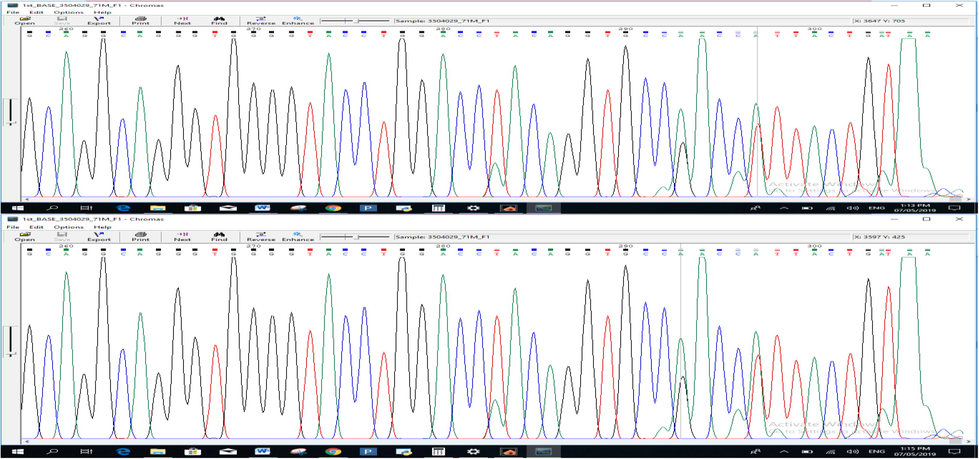Click Sample name field in window reading X: 3597
The width and height of the screenshot is (979, 459).
pos(621,237)
